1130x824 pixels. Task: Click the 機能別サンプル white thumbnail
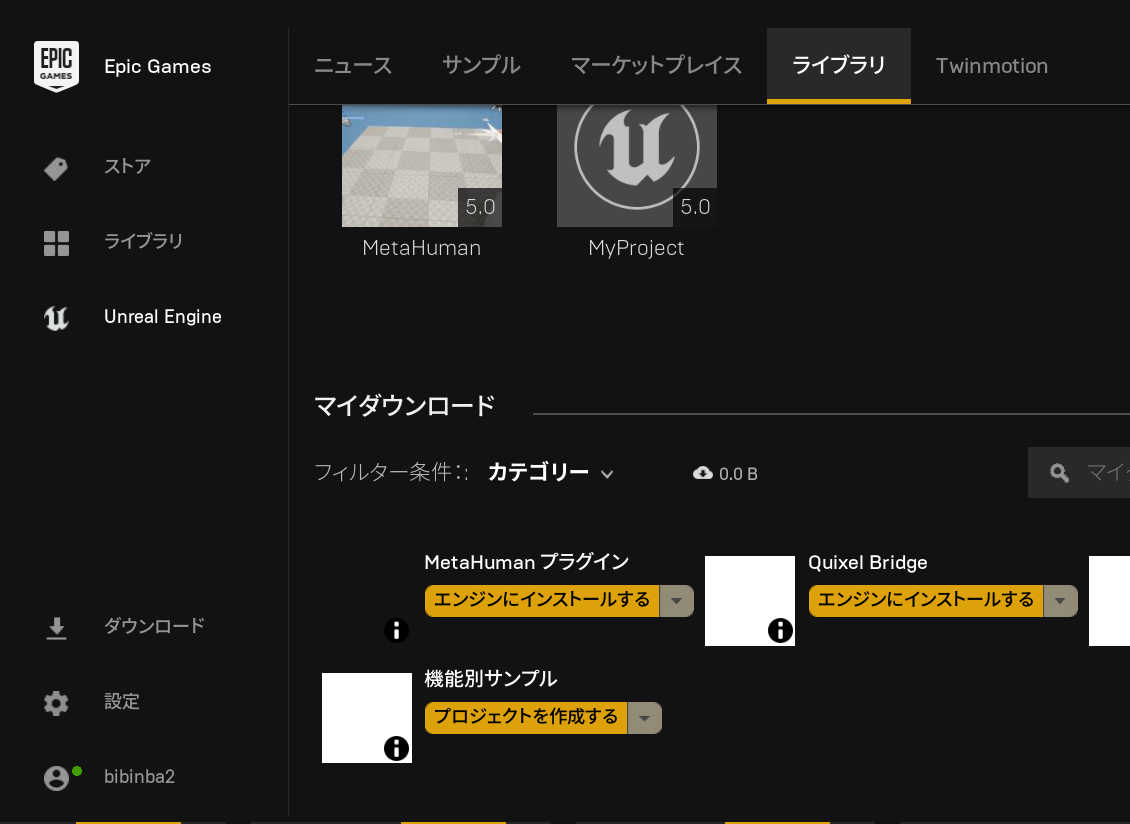pos(367,718)
